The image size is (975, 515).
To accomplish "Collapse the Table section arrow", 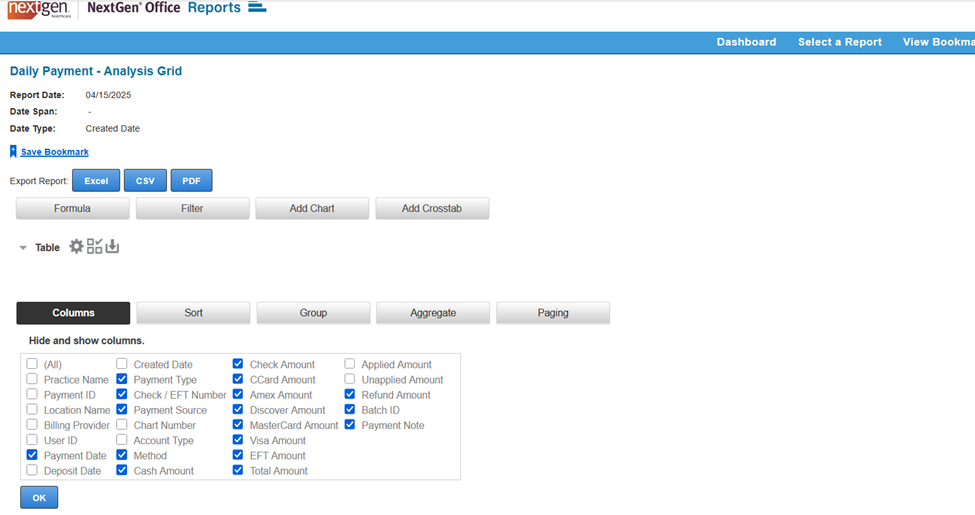I will 23,248.
